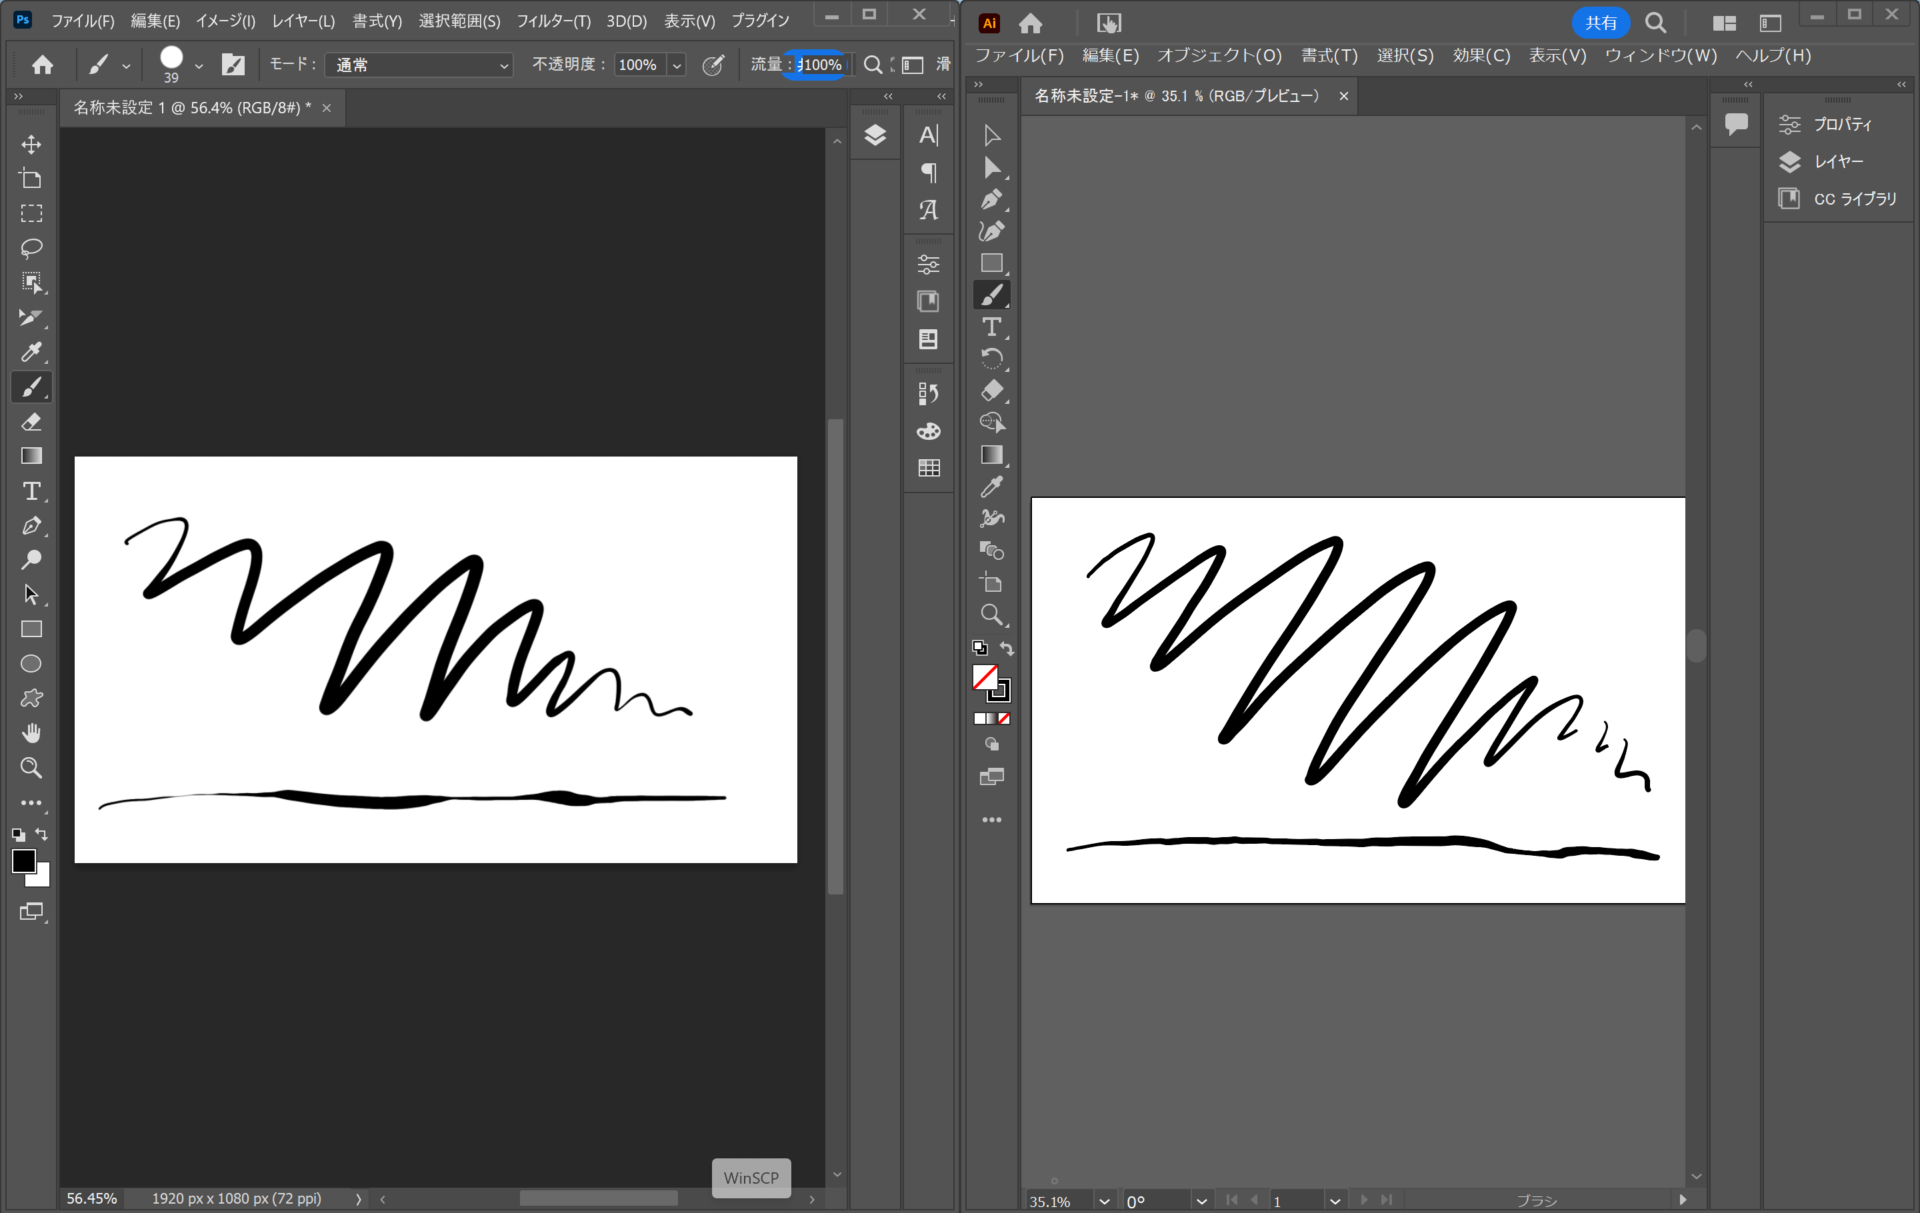Select the Eyedropper tool in Photoshop
Image resolution: width=1920 pixels, height=1213 pixels.
[31, 352]
